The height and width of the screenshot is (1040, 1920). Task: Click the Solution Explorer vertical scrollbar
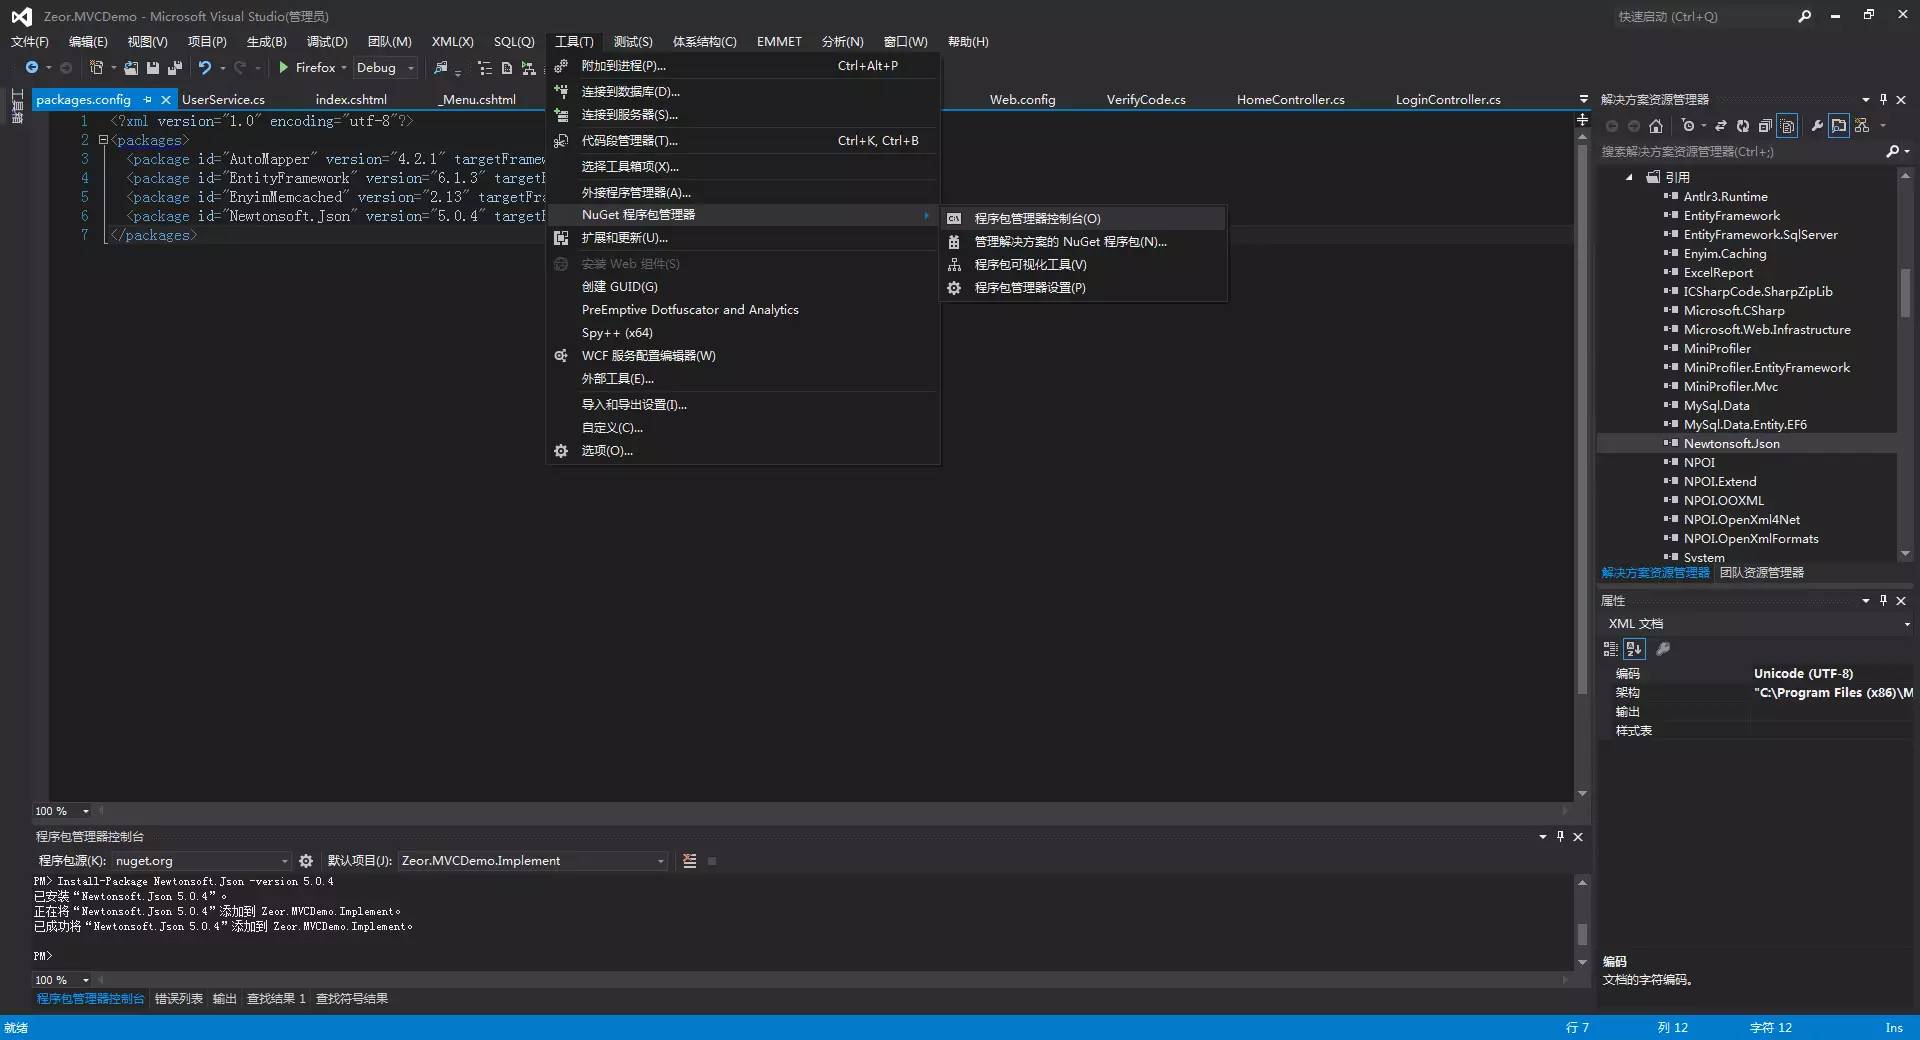pyautogui.click(x=1905, y=364)
